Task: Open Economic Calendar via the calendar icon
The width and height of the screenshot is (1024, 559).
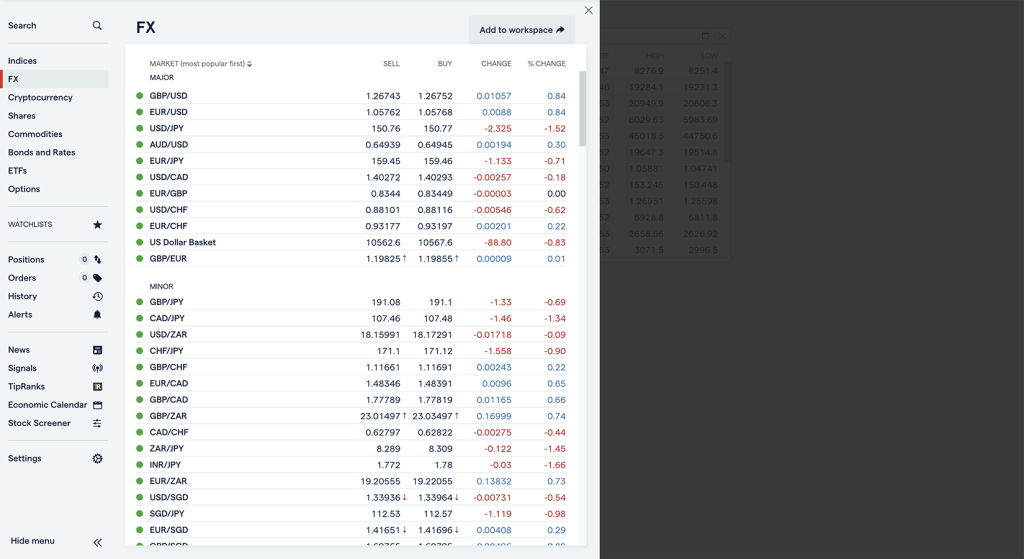Action: point(97,405)
